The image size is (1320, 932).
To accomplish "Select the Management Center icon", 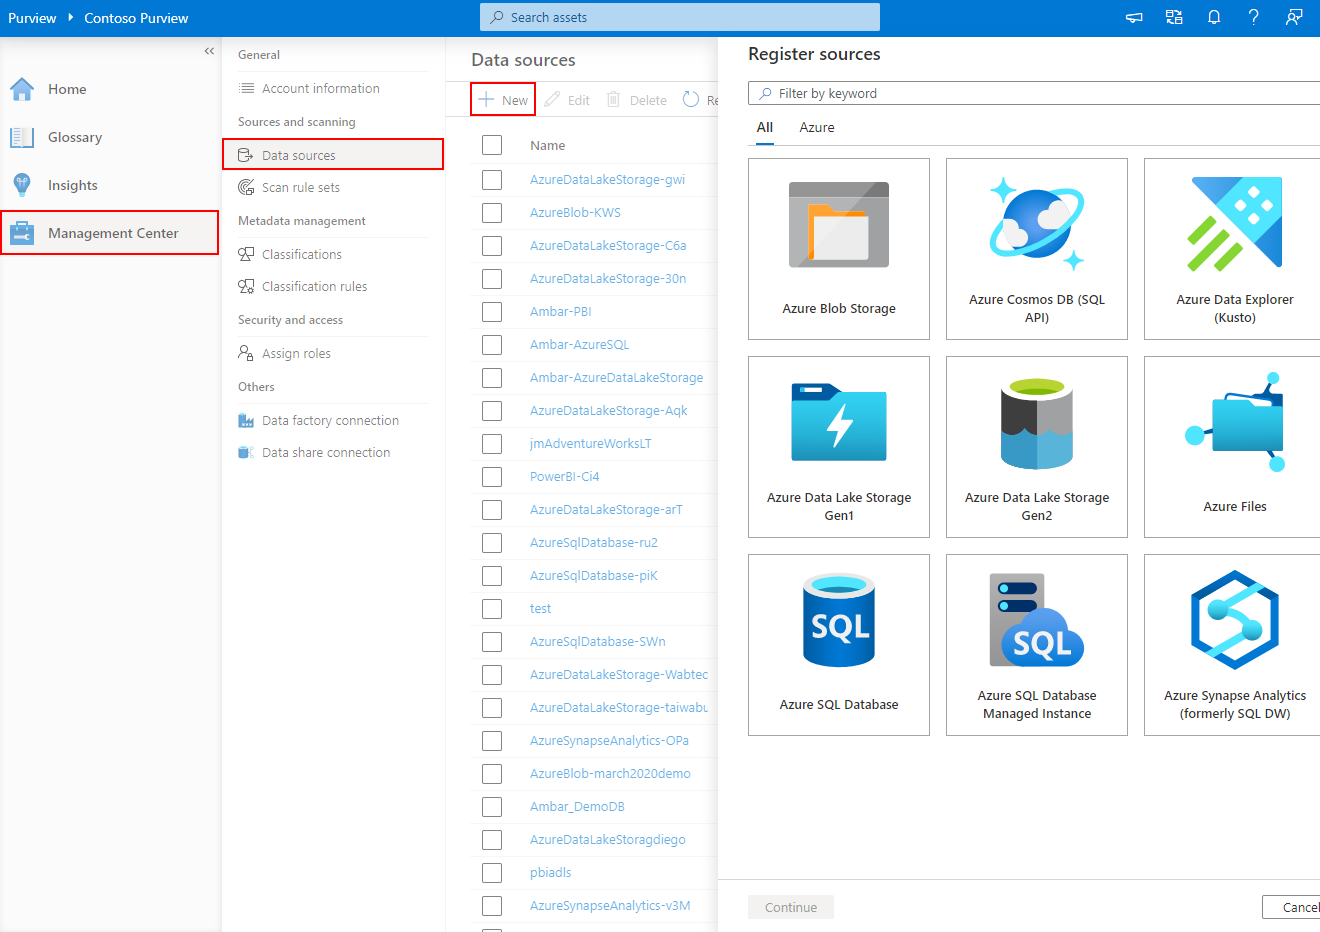I will point(22,232).
